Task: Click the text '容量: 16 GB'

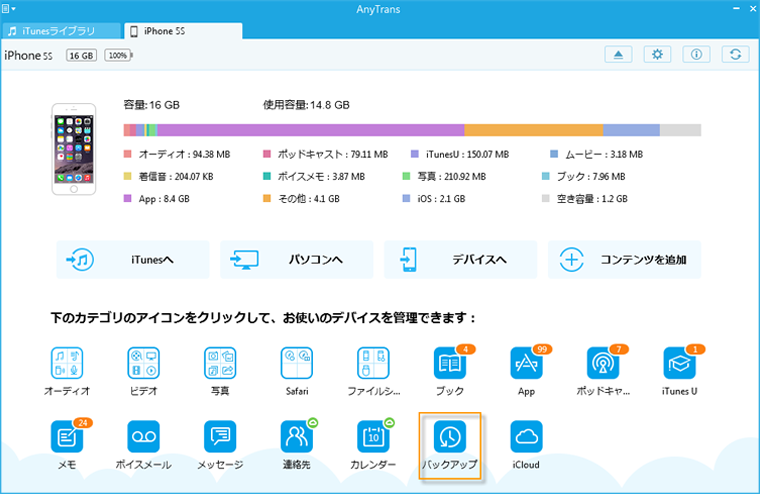Action: 152,105
